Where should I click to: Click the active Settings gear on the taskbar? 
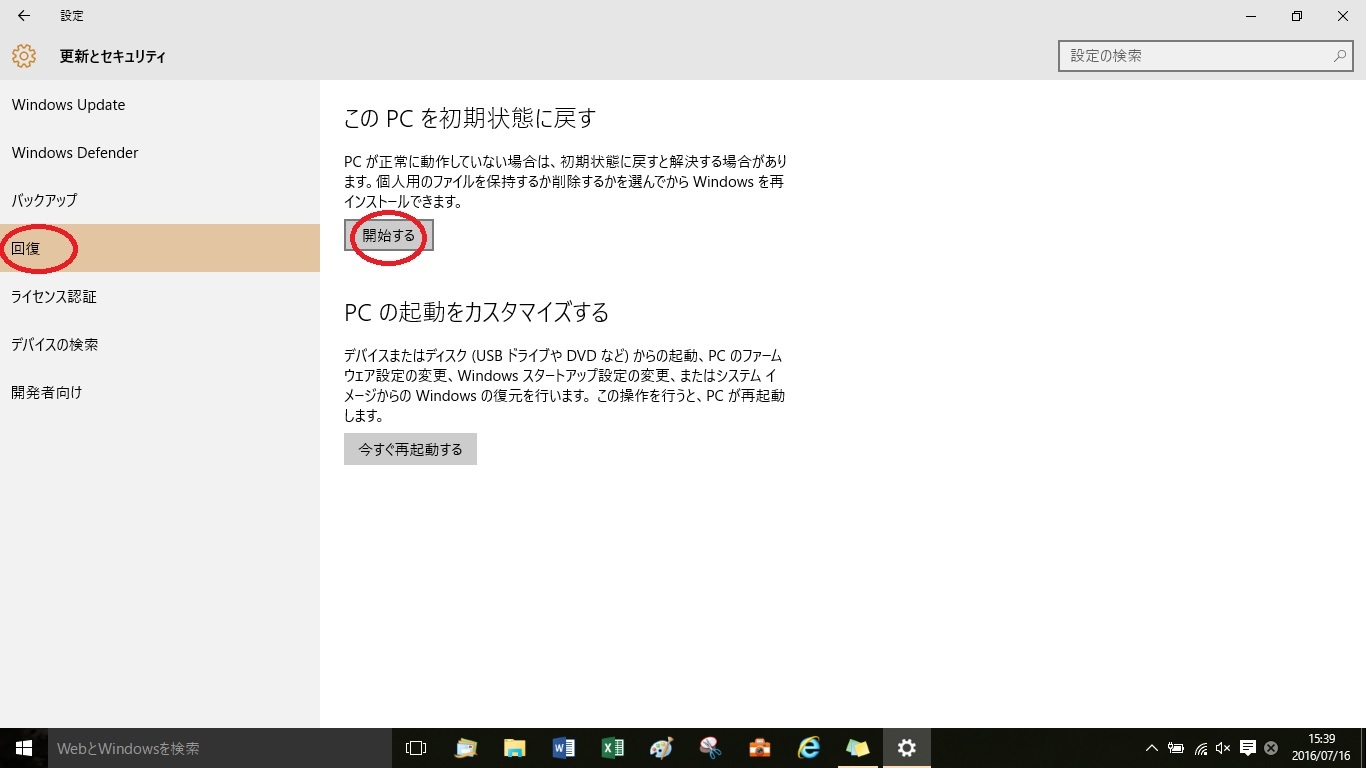pyautogui.click(x=906, y=748)
